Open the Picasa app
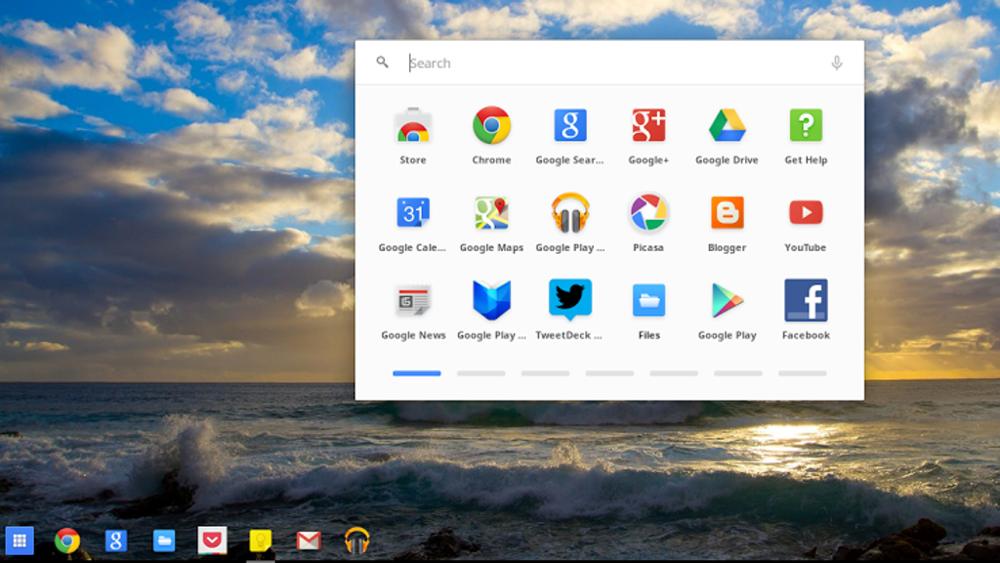 649,213
